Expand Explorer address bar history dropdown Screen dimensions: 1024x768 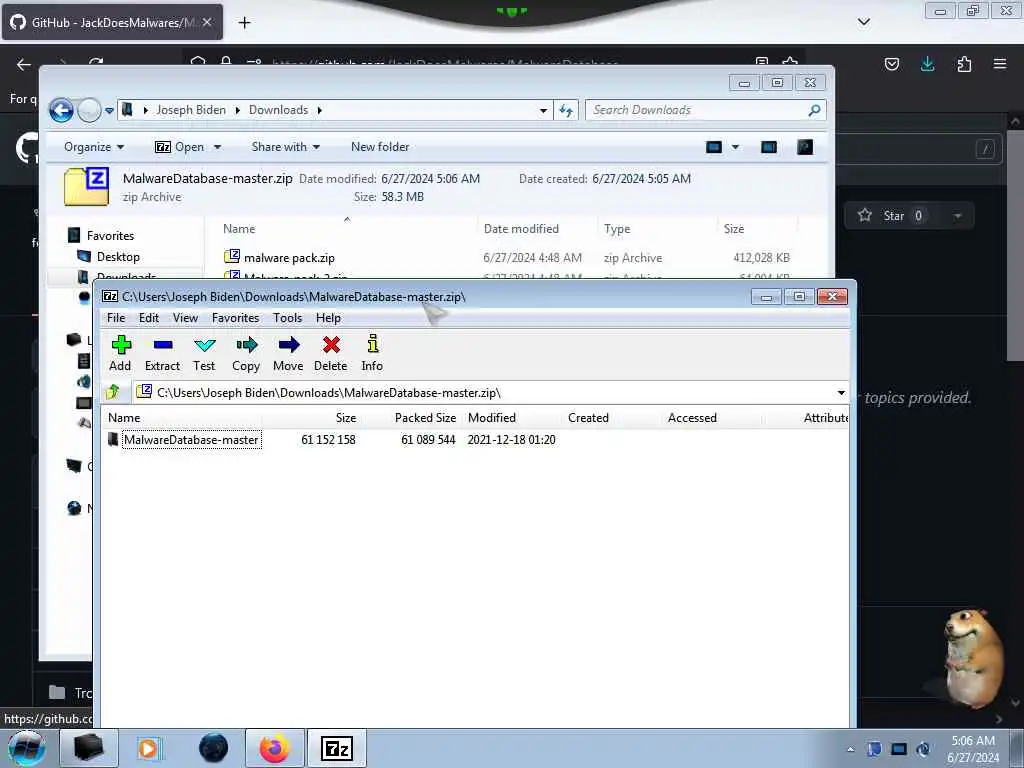point(543,110)
